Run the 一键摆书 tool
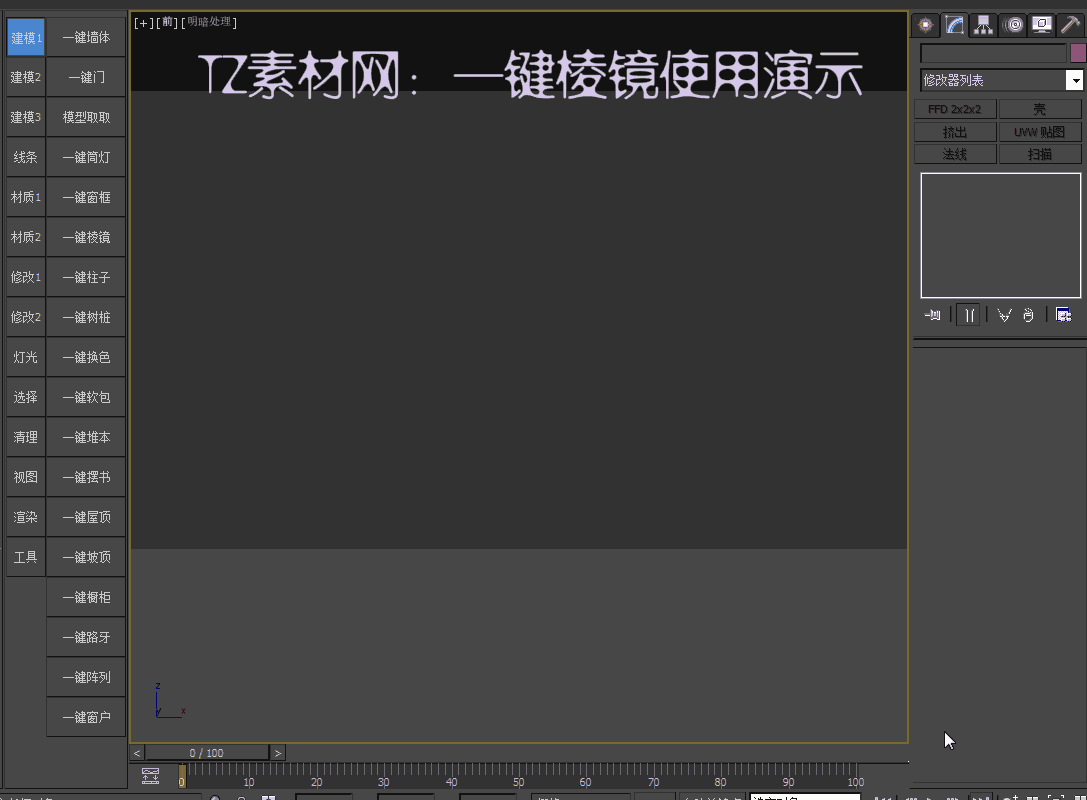1087x800 pixels. [x=86, y=477]
